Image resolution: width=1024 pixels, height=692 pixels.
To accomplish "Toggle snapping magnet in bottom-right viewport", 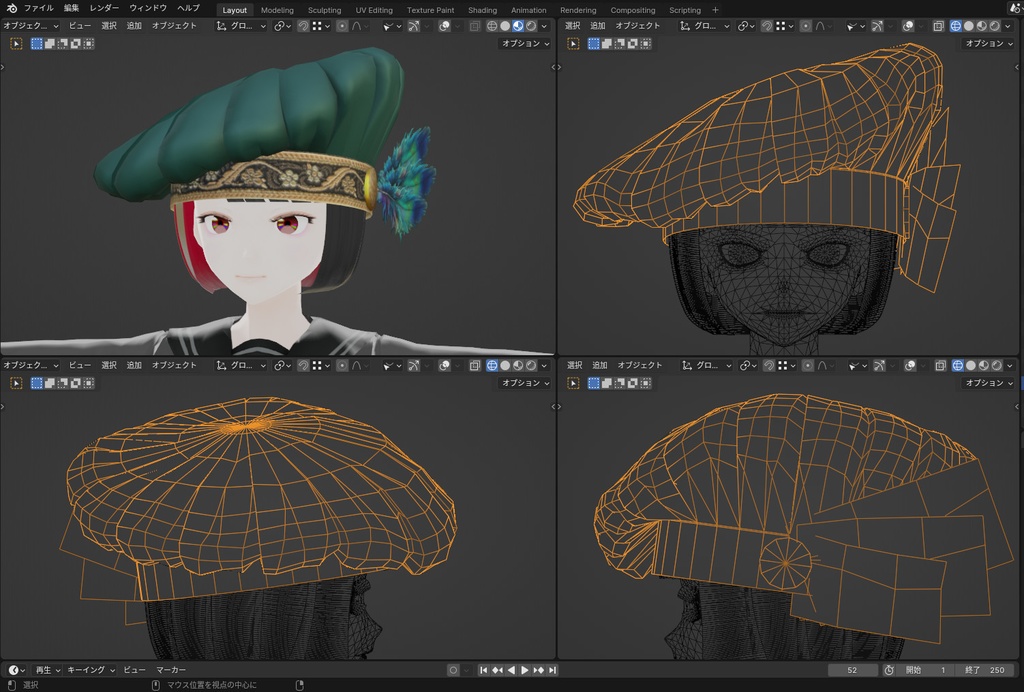I will (769, 366).
